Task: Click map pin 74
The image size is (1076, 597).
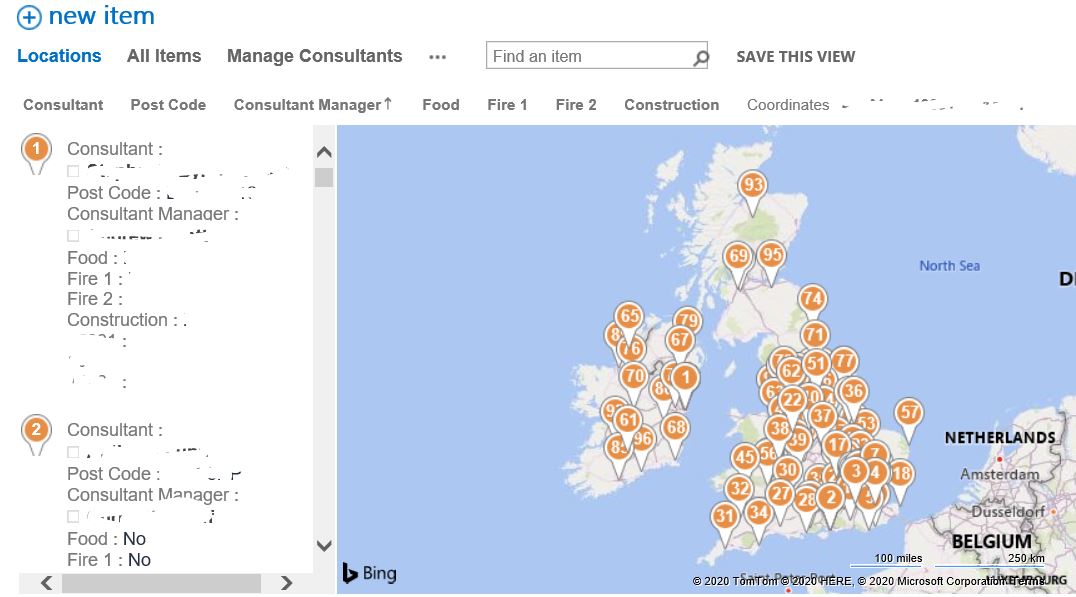Action: (812, 299)
